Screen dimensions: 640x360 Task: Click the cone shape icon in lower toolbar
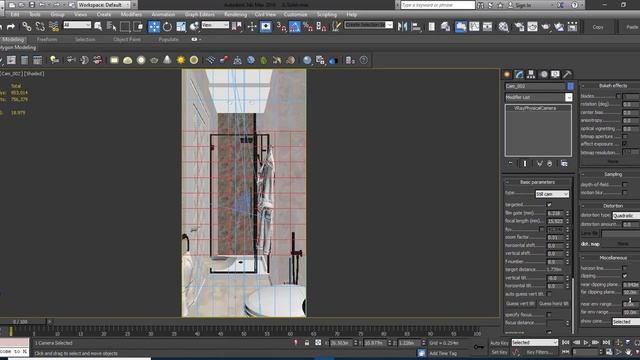(167, 60)
